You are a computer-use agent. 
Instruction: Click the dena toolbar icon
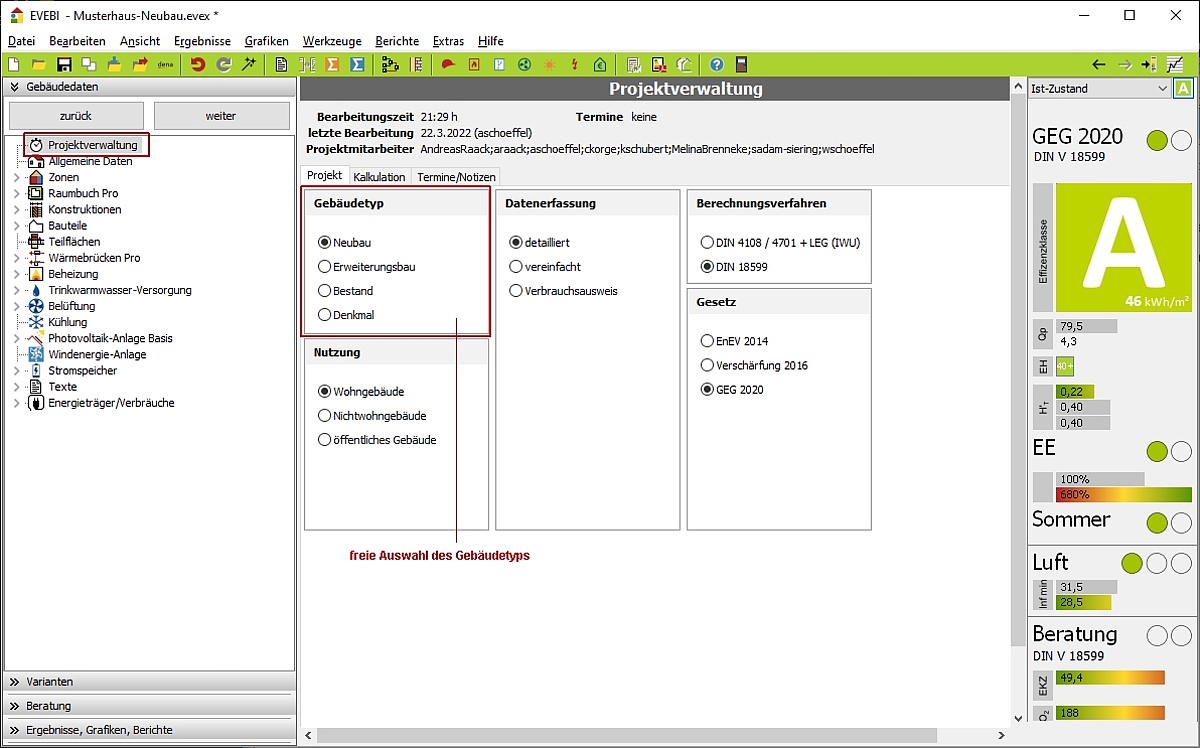[x=165, y=65]
